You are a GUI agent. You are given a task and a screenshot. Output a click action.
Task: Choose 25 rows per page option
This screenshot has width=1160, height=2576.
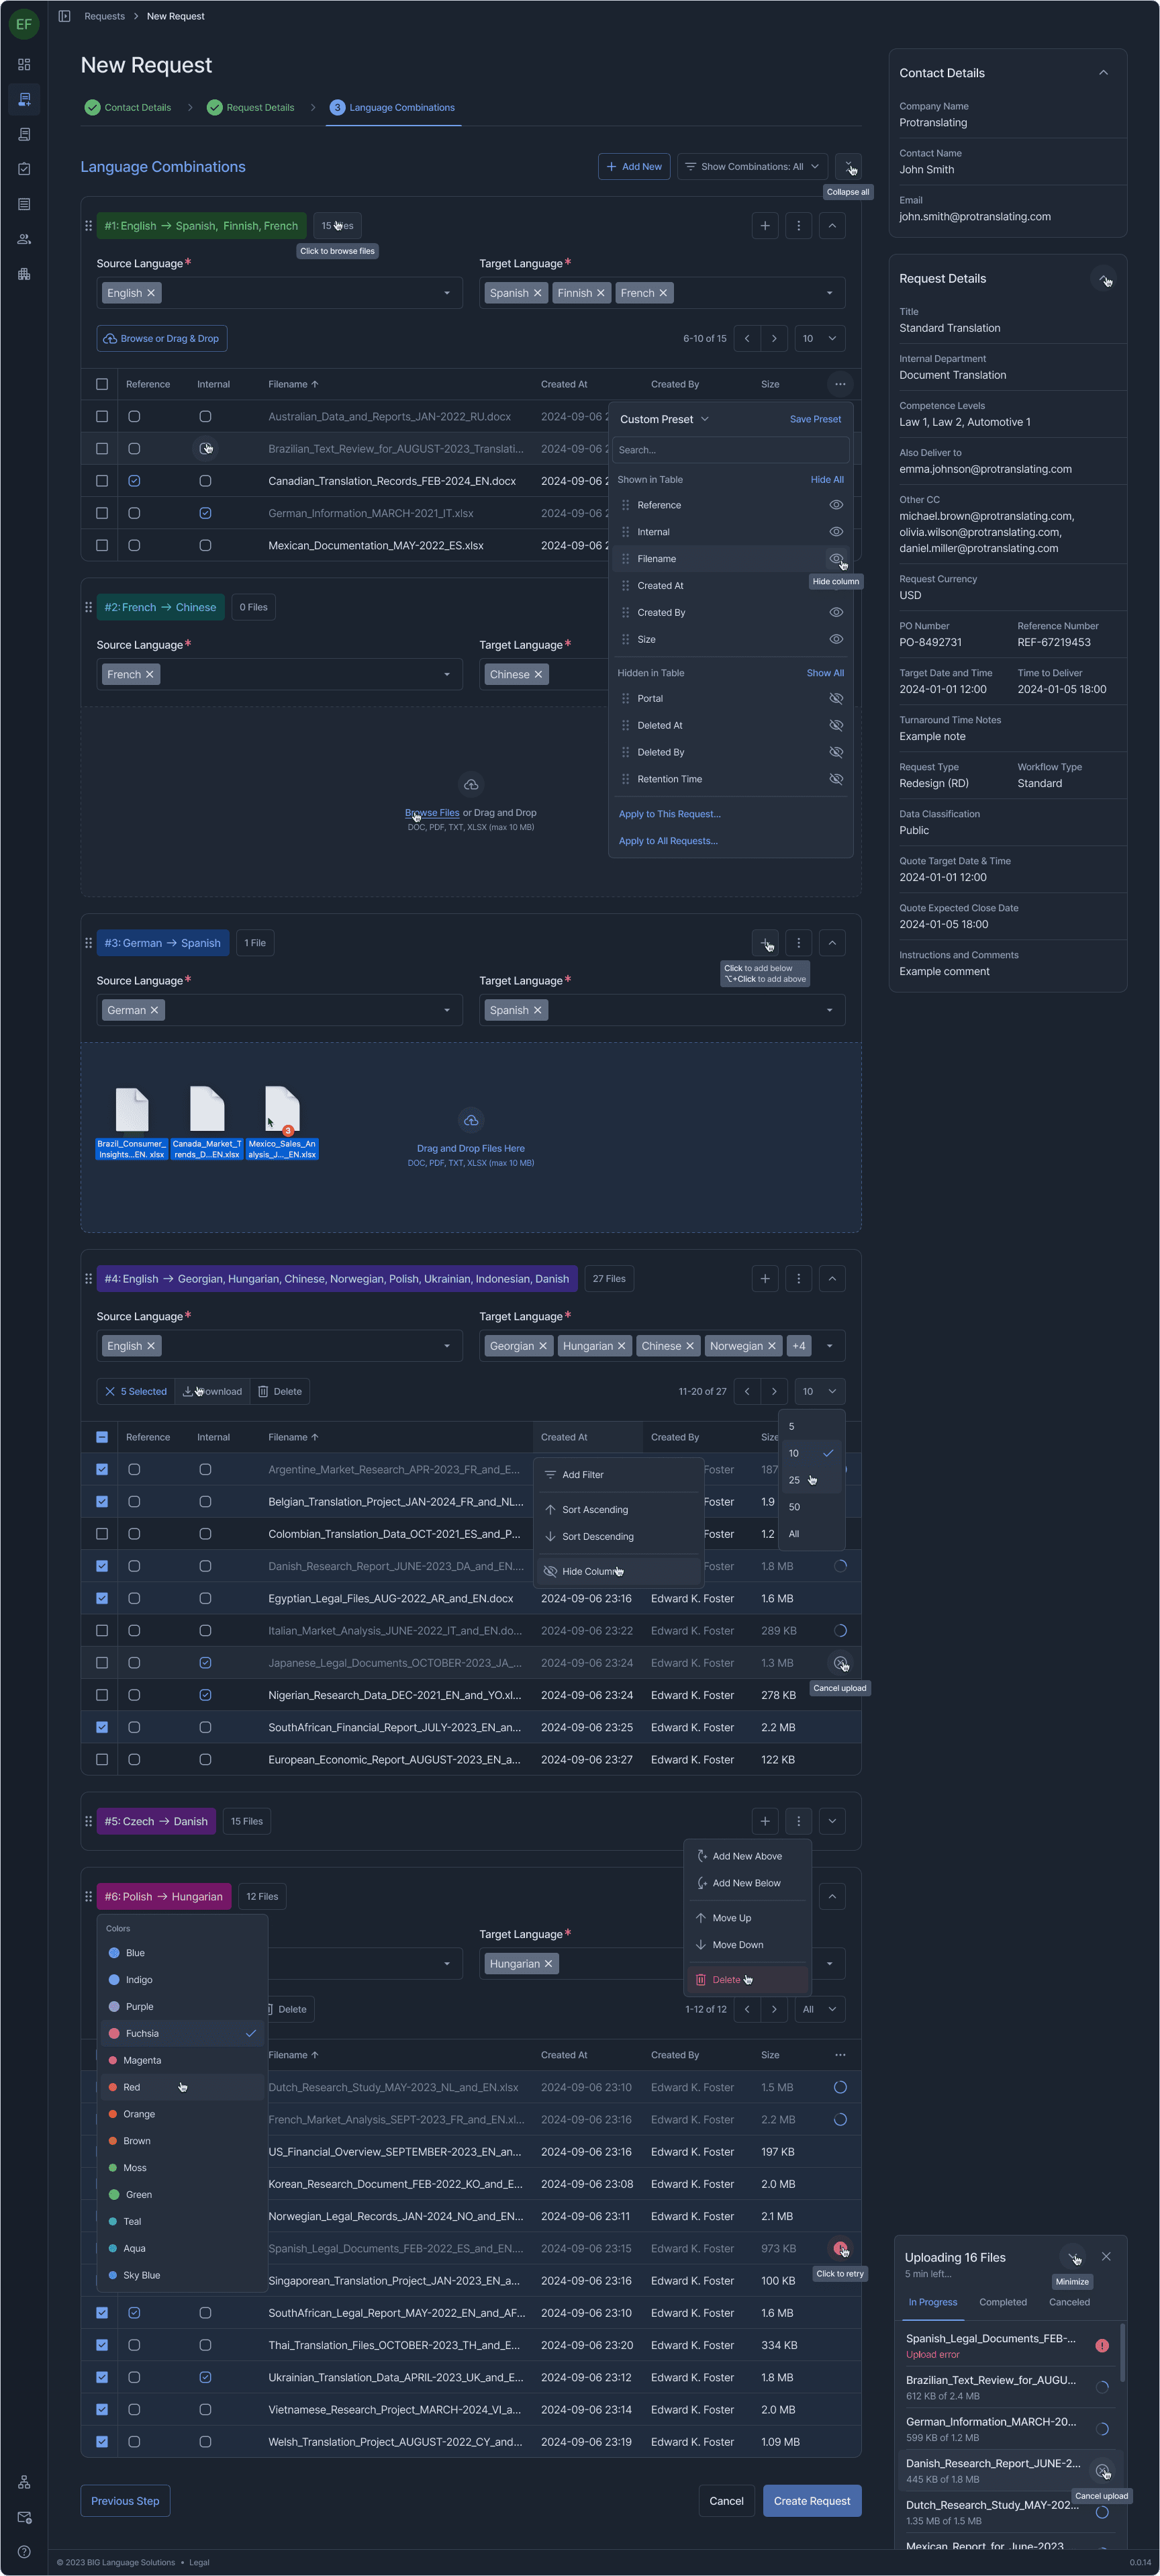pos(812,1480)
